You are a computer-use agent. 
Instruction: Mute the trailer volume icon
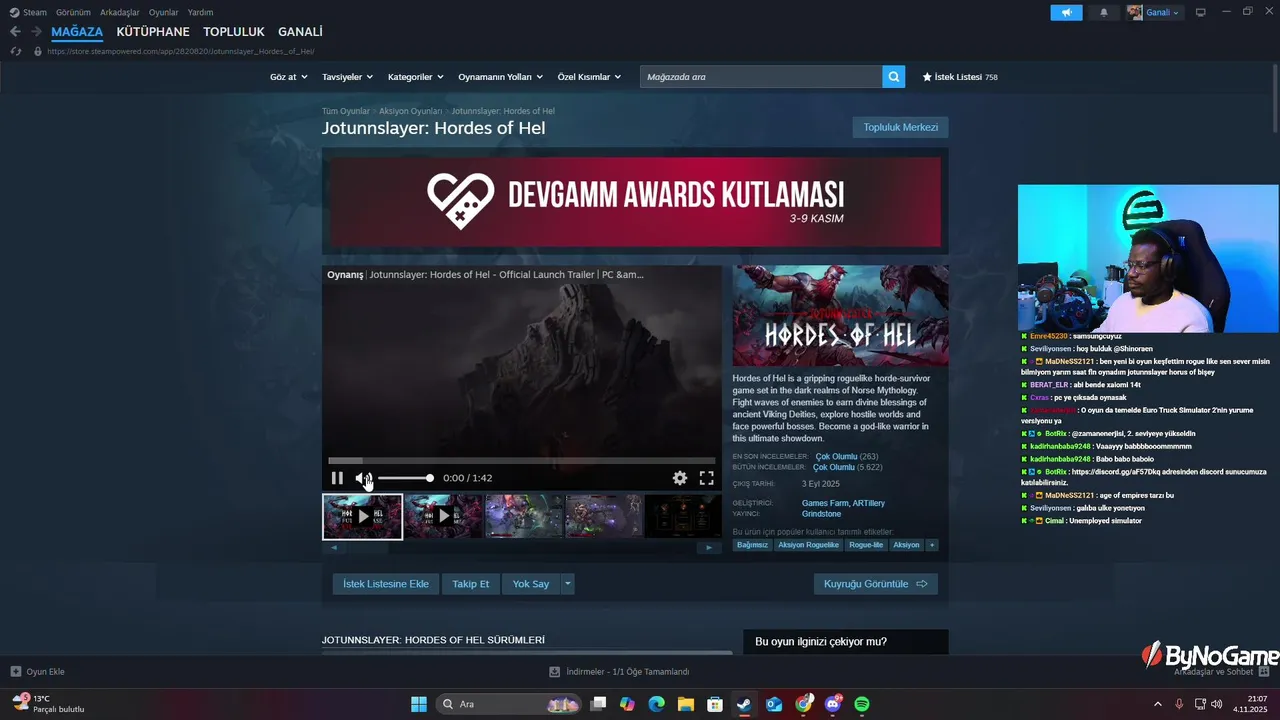click(x=363, y=478)
